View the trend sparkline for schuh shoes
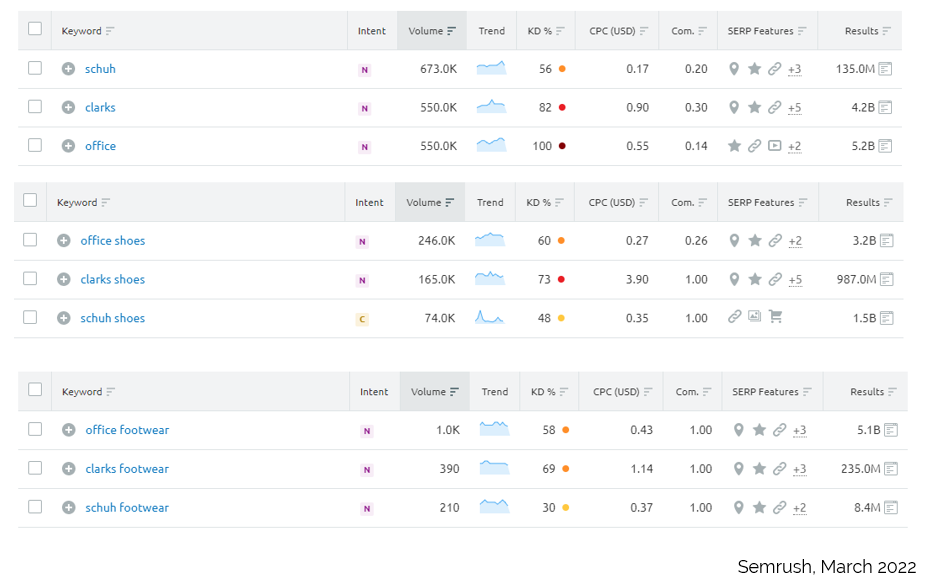This screenshot has width=927, height=580. click(x=490, y=317)
